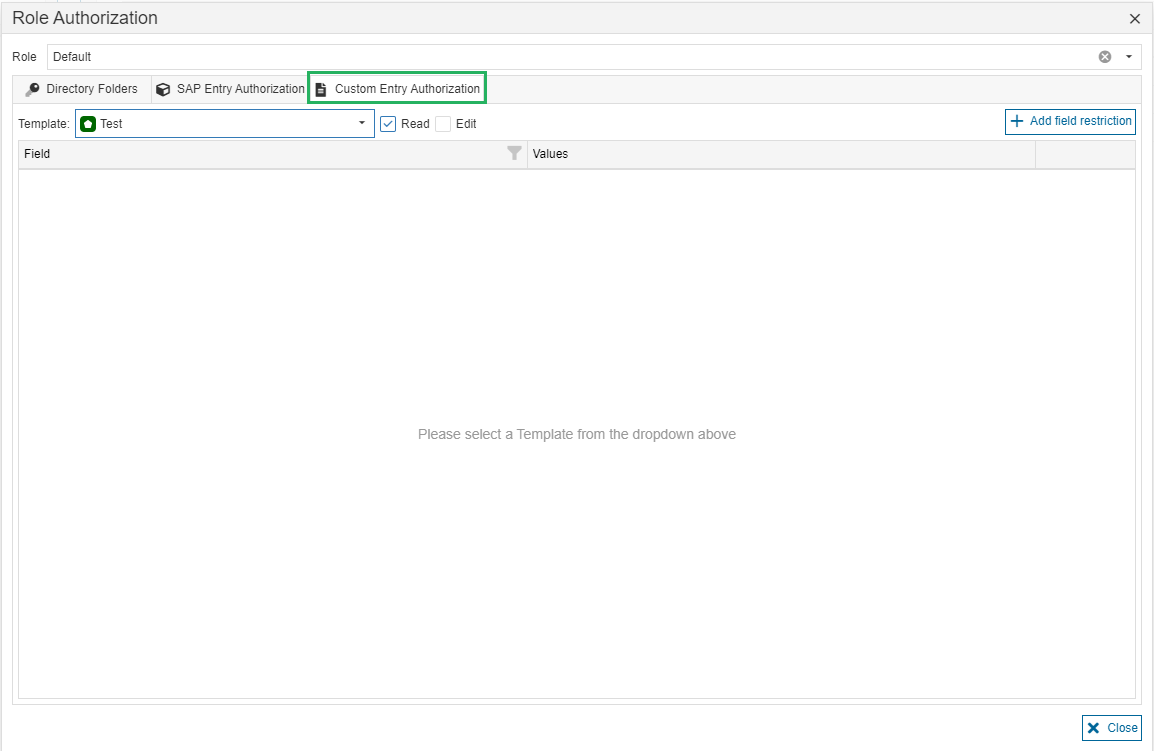Switch to the Directory Folders tab
Image resolution: width=1154 pixels, height=751 pixels.
82,89
